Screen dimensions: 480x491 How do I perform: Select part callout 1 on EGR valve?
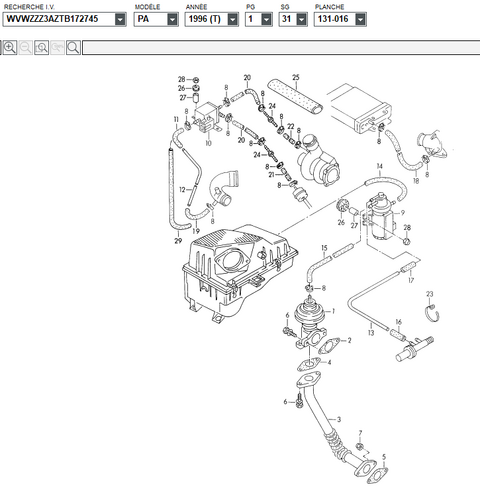click(x=333, y=311)
